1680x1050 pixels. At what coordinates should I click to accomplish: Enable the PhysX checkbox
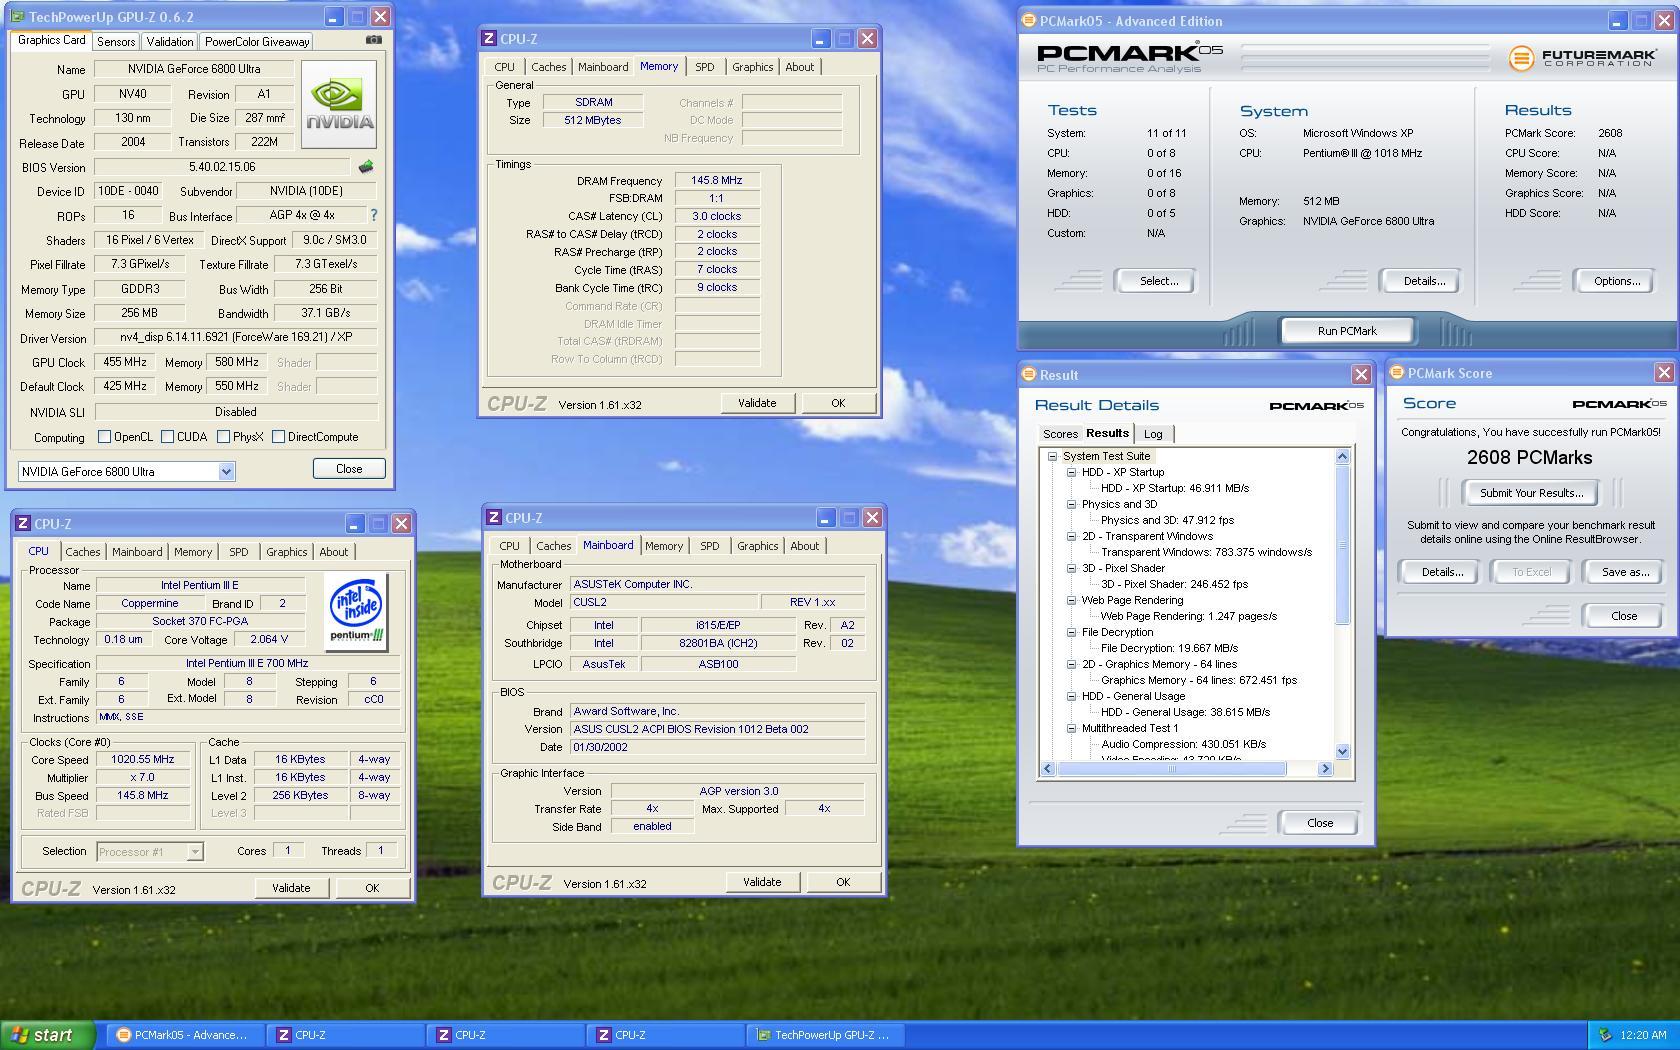tap(223, 437)
